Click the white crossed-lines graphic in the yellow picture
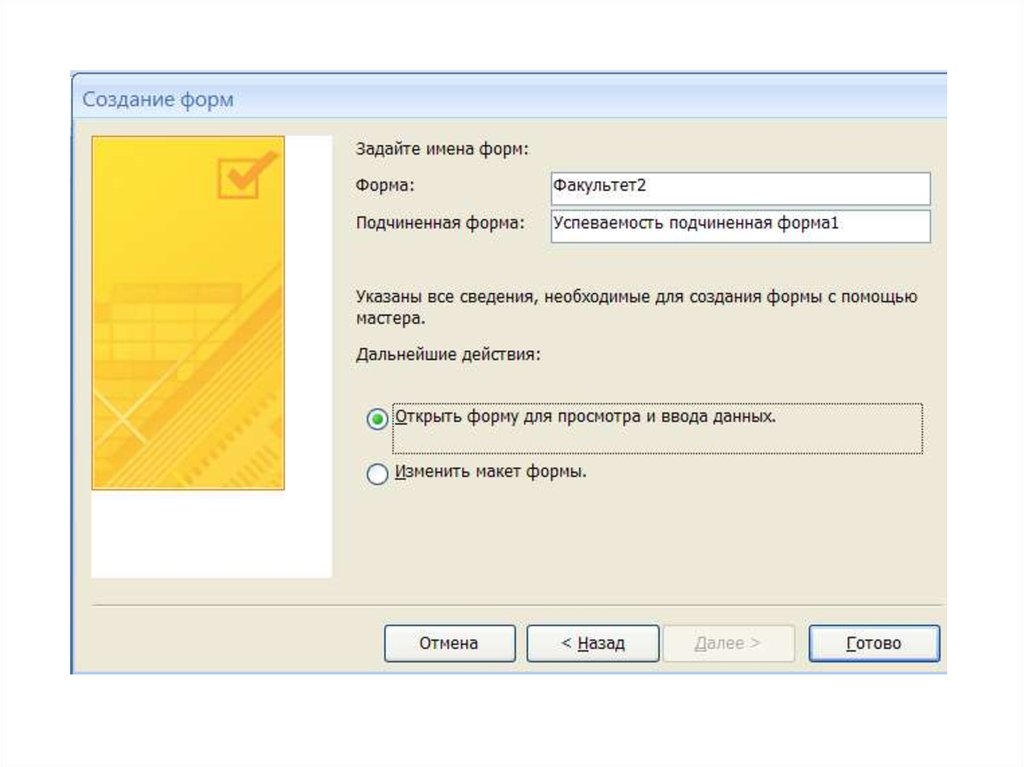This screenshot has width=1024, height=767. [120, 420]
